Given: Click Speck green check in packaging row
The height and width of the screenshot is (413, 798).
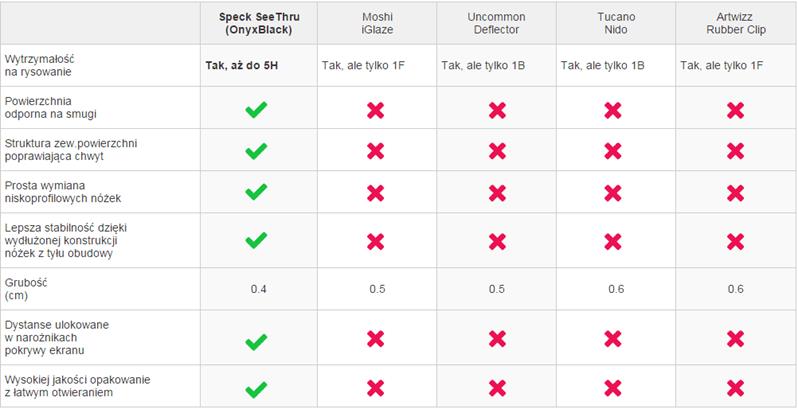Looking at the screenshot, I should (x=256, y=390).
